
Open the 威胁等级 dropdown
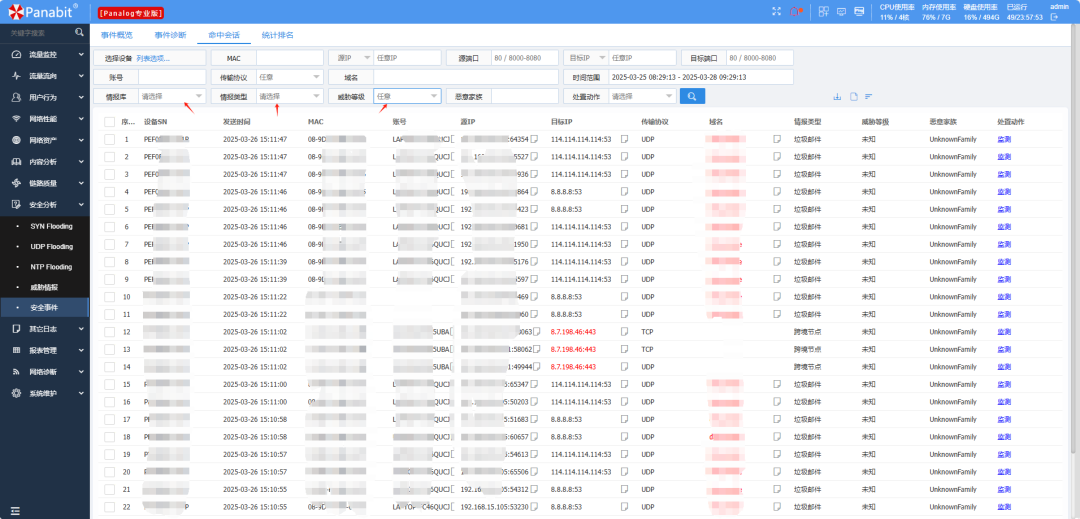(x=407, y=96)
